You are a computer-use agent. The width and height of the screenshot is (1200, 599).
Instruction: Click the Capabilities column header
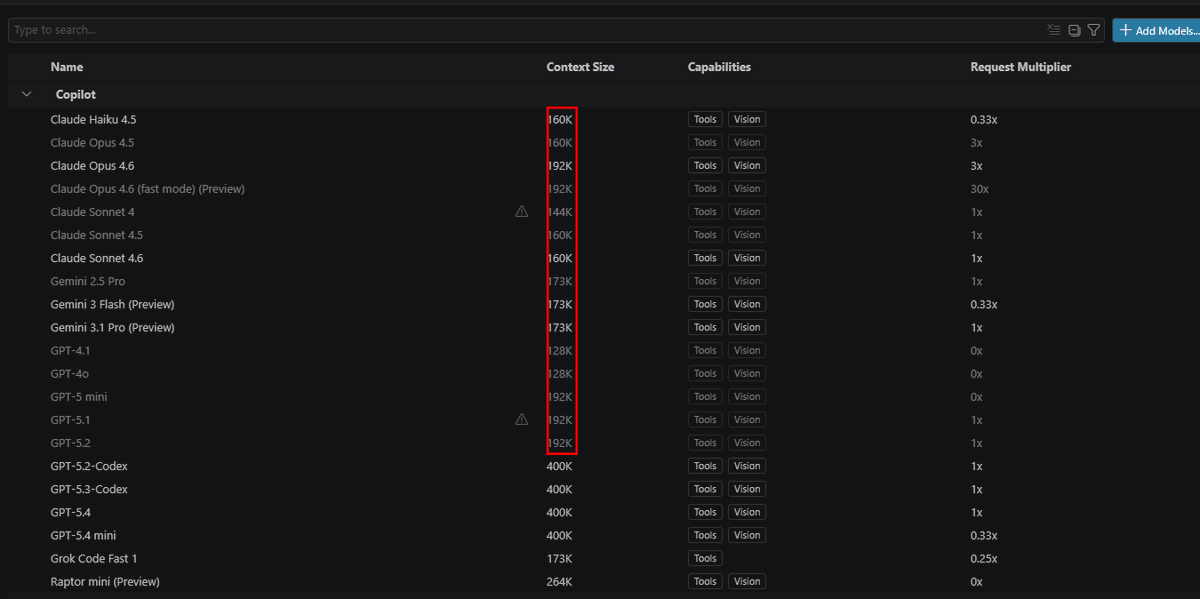click(x=719, y=67)
